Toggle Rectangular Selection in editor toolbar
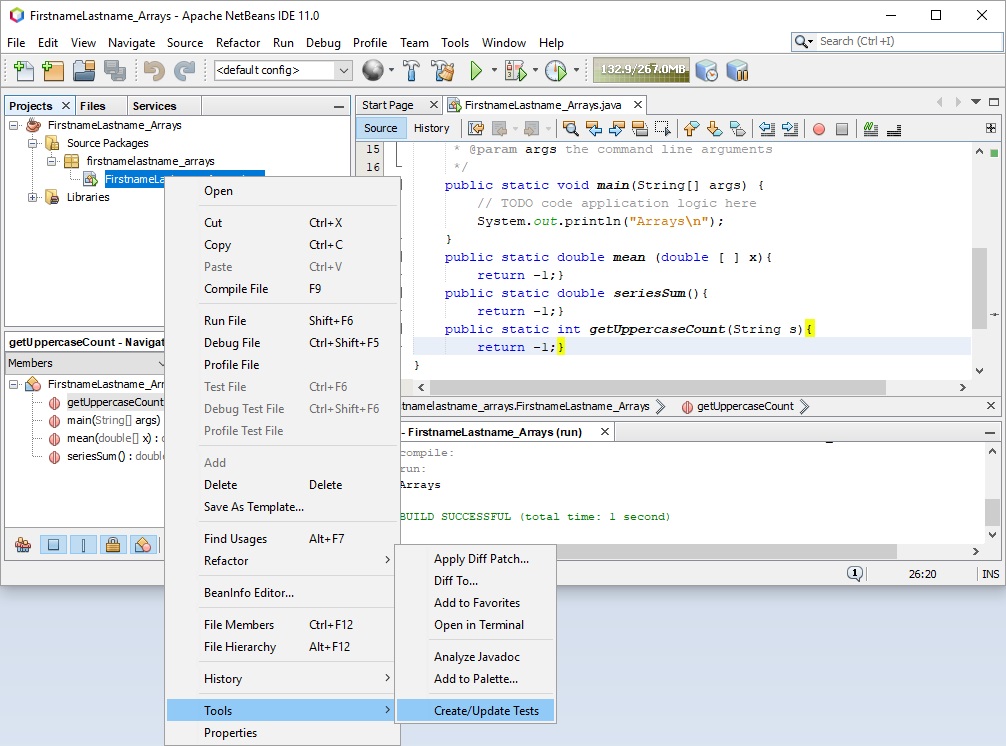The height and width of the screenshot is (746, 1006). (663, 129)
